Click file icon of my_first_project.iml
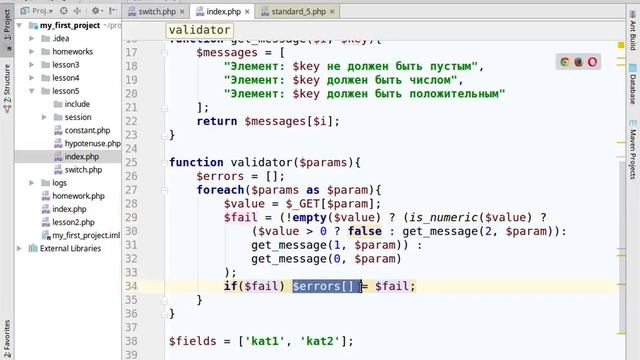Image resolution: width=640 pixels, height=360 pixels. click(x=46, y=235)
